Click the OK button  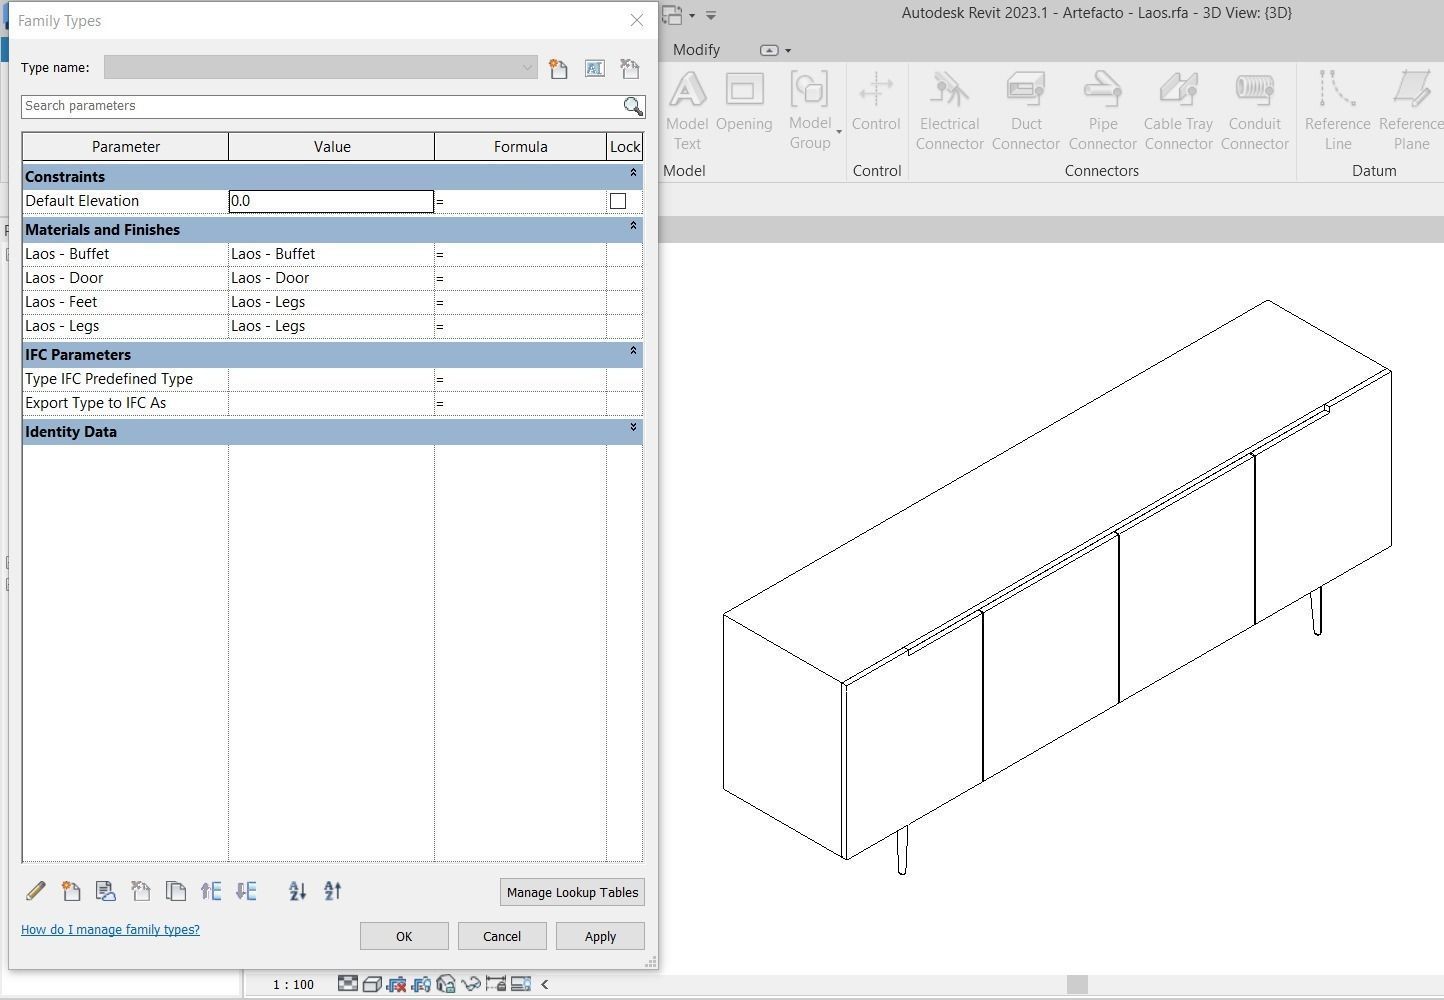tap(404, 936)
